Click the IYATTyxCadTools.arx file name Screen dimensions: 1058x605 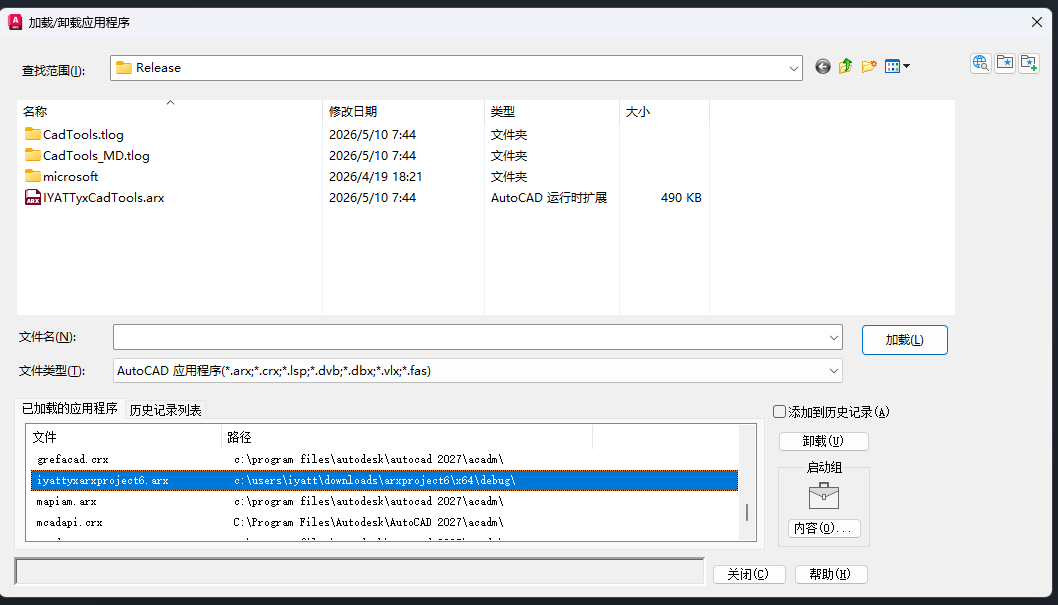click(x=104, y=198)
